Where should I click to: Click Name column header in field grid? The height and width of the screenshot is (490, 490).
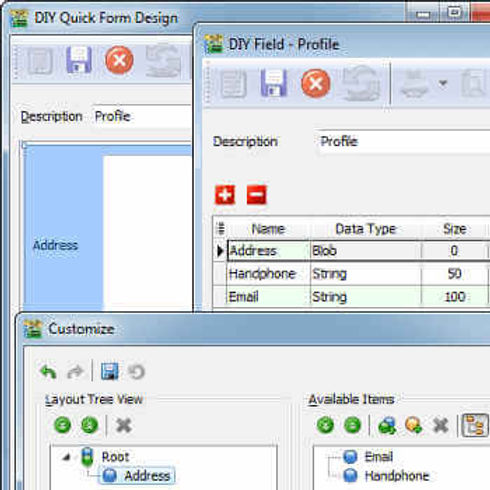[x=268, y=229]
